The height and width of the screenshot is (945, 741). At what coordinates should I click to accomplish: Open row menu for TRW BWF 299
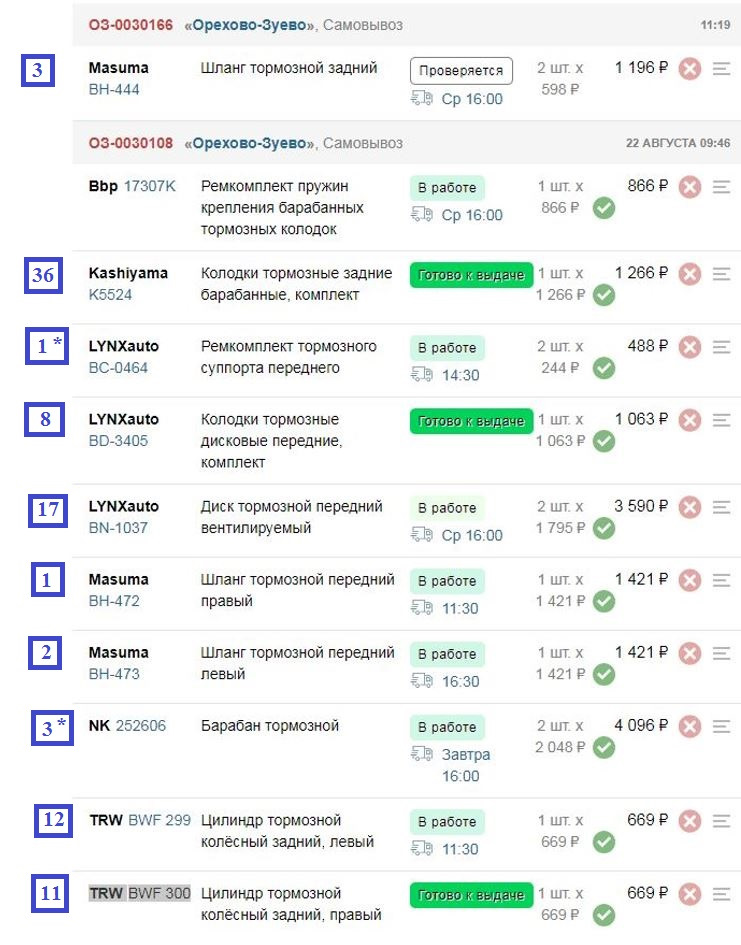tap(722, 821)
